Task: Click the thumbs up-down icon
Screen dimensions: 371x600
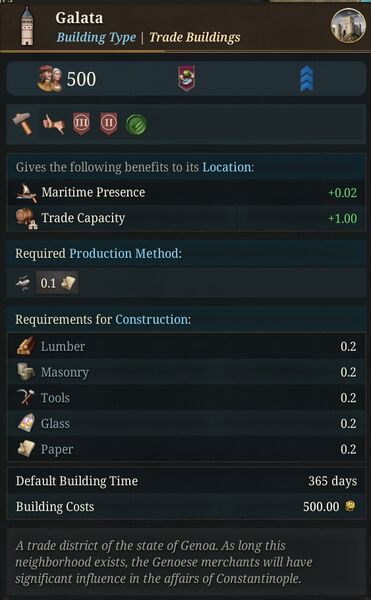Action: point(54,124)
